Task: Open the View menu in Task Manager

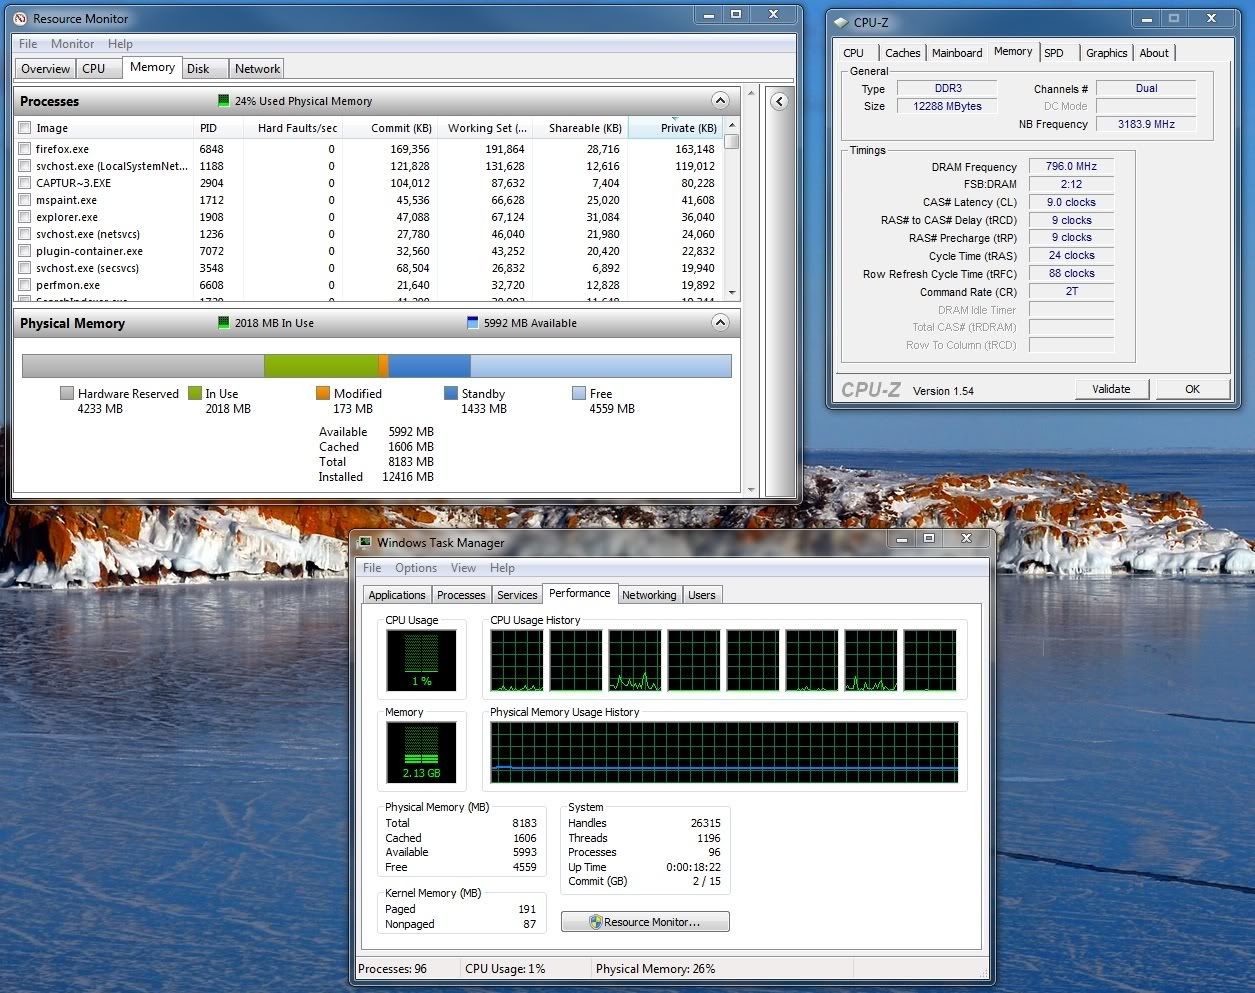Action: [464, 568]
